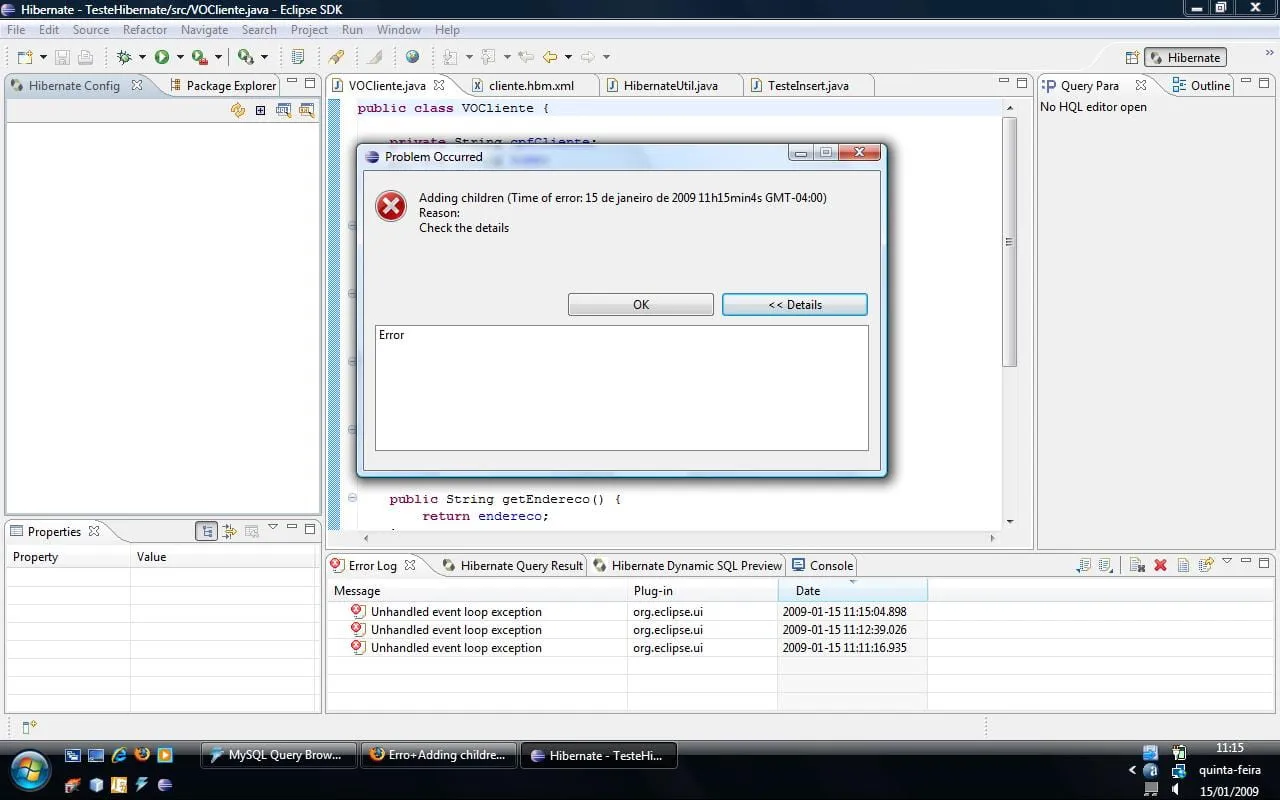
Task: Open MySQL Query Browser from the taskbar
Action: pos(279,755)
